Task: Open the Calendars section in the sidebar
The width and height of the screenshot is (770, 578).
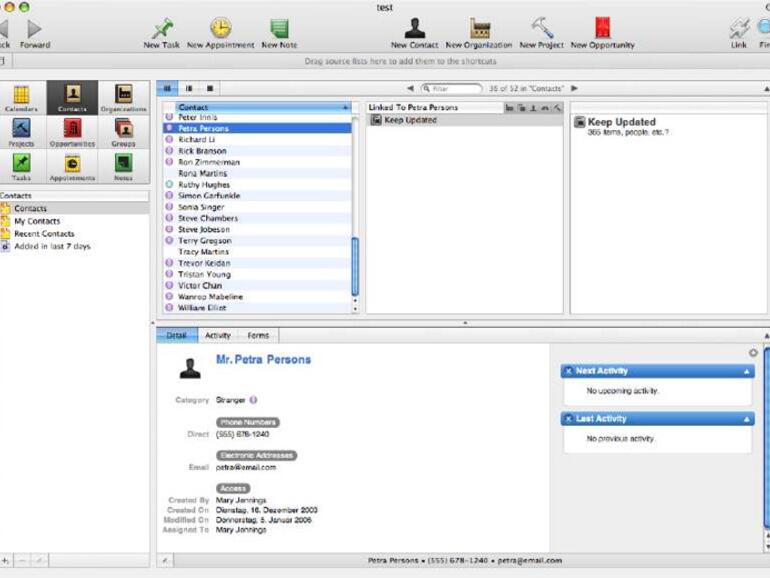Action: point(21,97)
